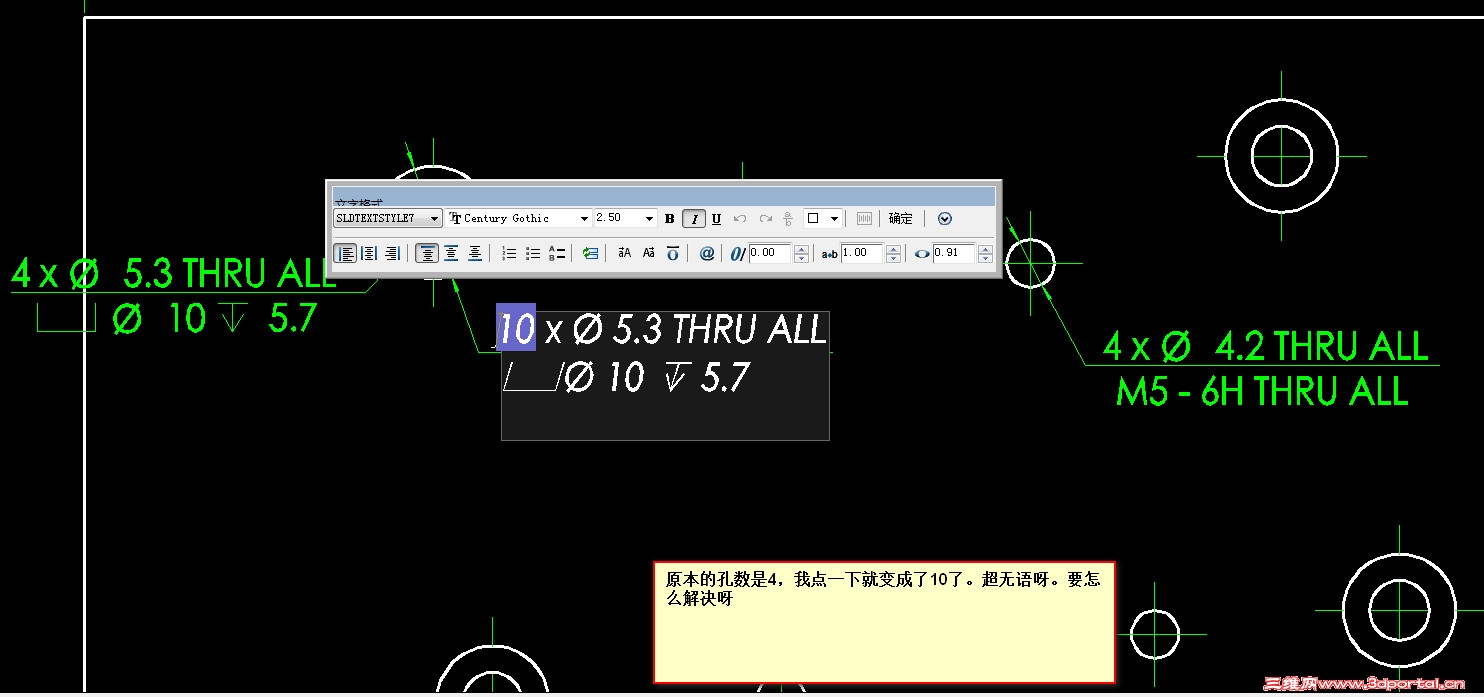Click the Insert Field icon

[590, 254]
